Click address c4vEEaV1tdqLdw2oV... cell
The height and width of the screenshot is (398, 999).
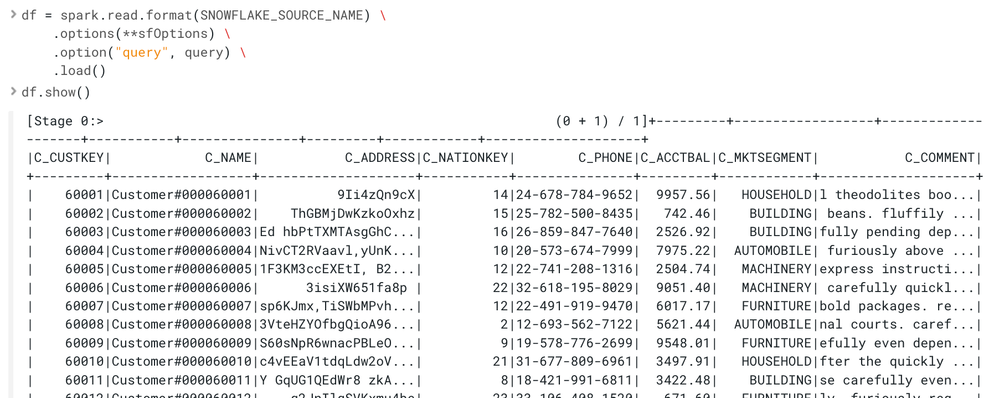tap(338, 362)
